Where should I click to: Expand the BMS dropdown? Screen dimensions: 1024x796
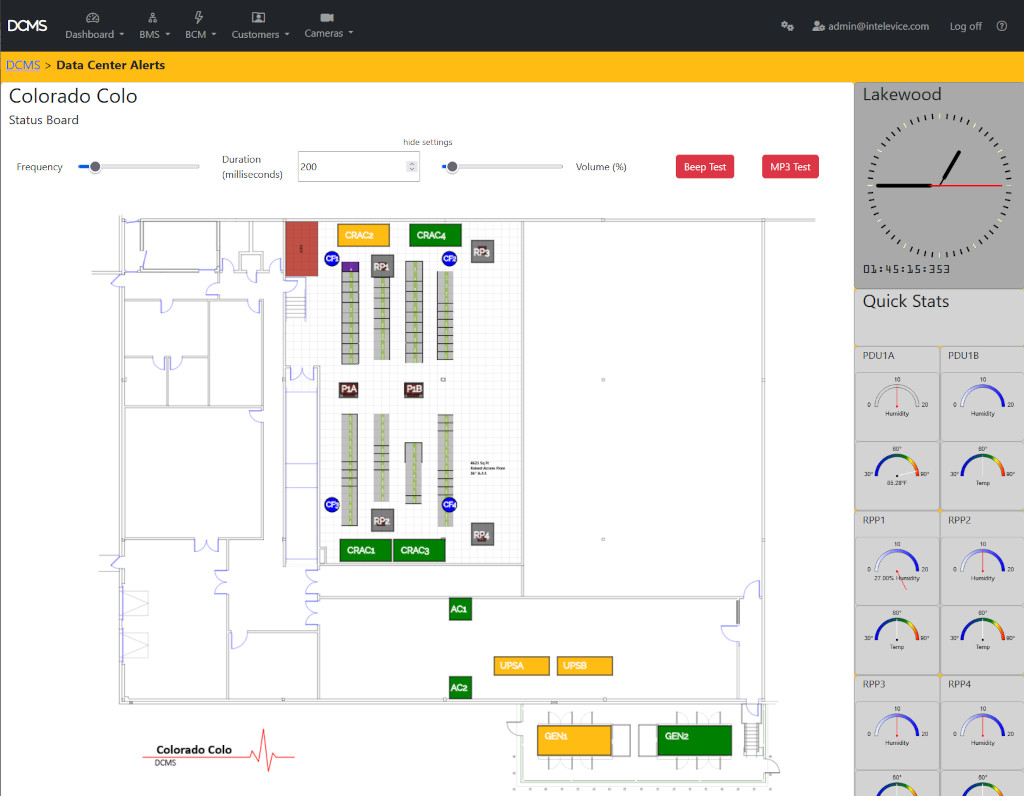(x=153, y=26)
